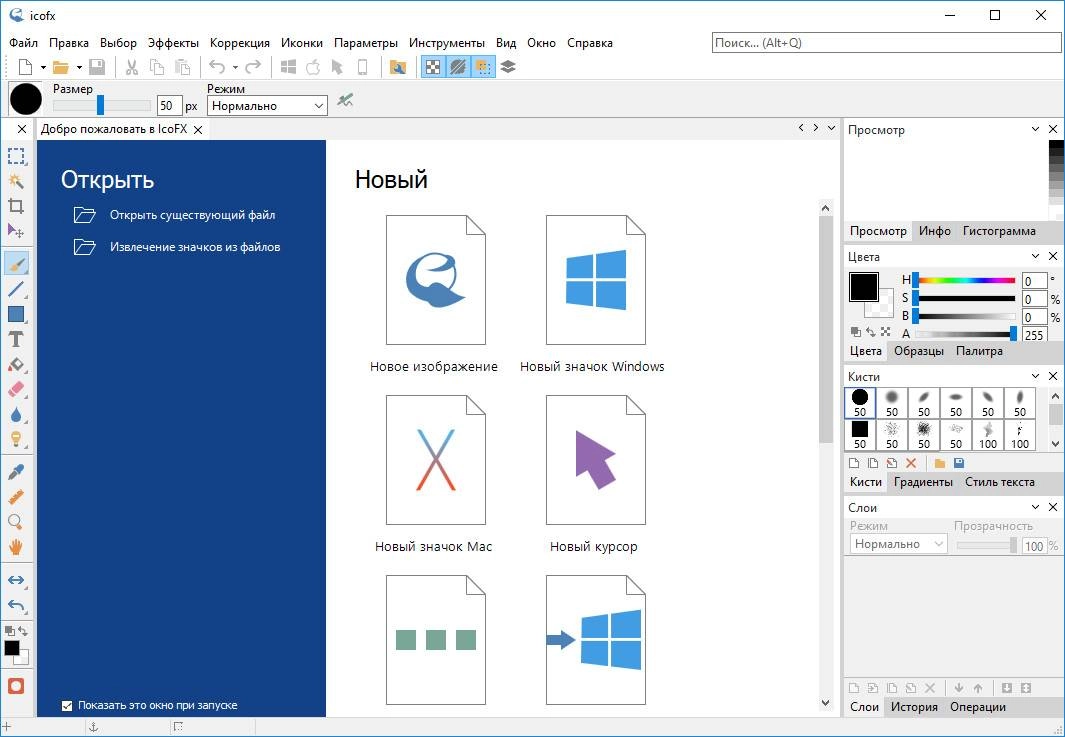Click the hue H rainbow slider
Viewport: 1065px width, 737px height.
point(965,281)
